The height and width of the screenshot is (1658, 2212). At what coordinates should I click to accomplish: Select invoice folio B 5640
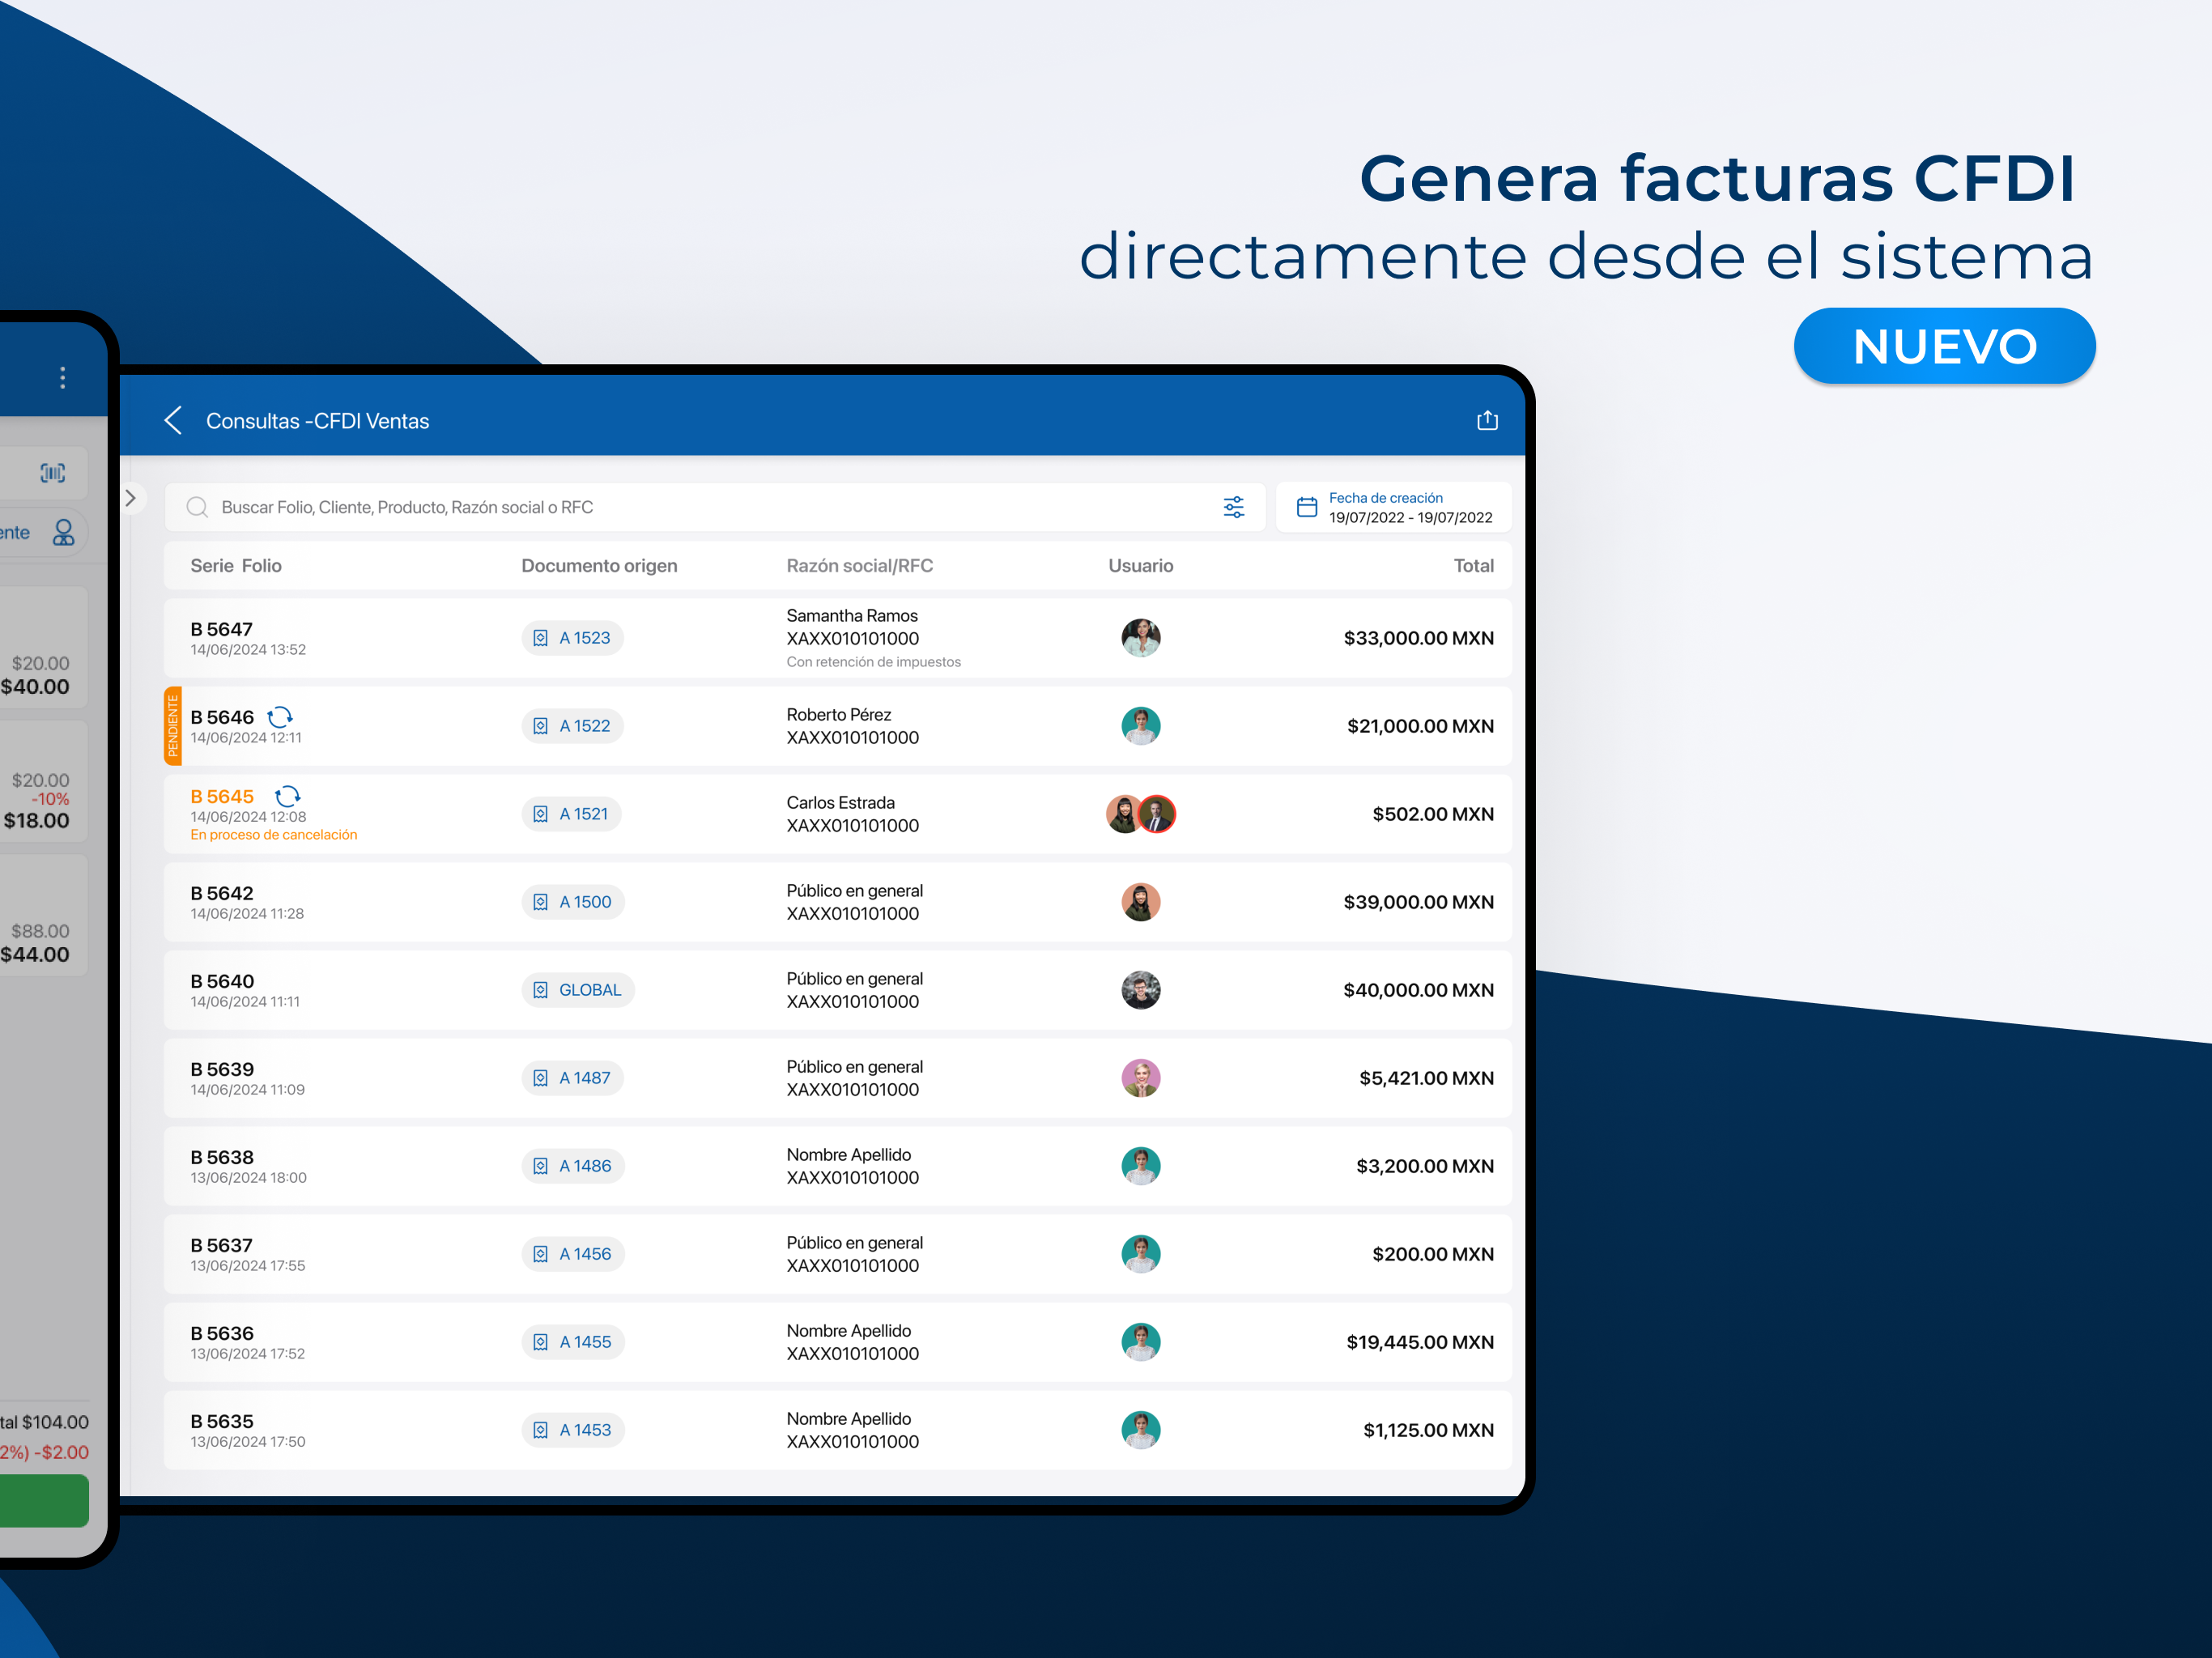[x=222, y=981]
